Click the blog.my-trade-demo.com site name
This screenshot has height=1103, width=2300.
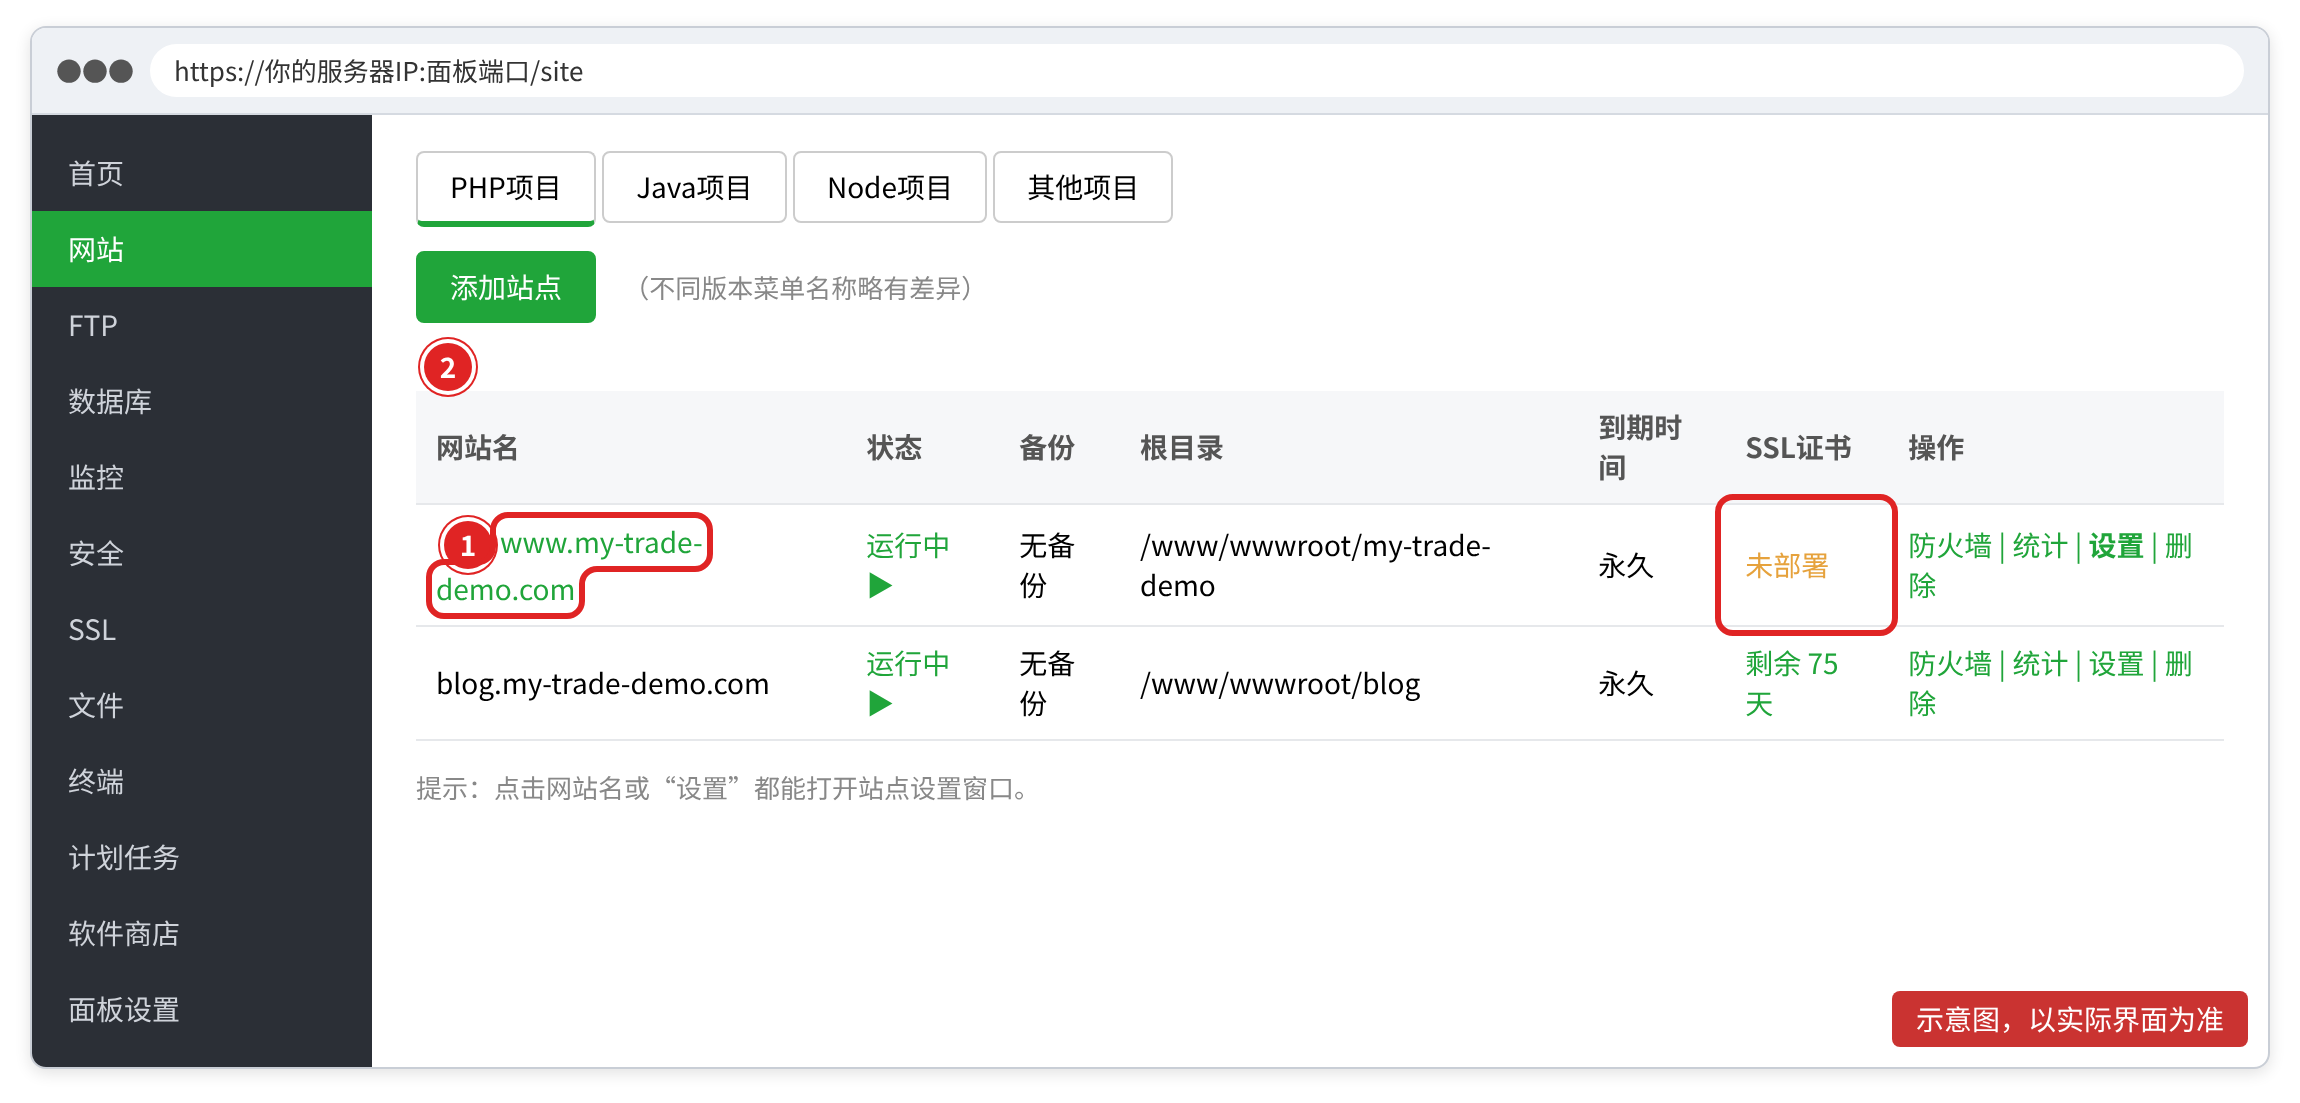tap(603, 683)
